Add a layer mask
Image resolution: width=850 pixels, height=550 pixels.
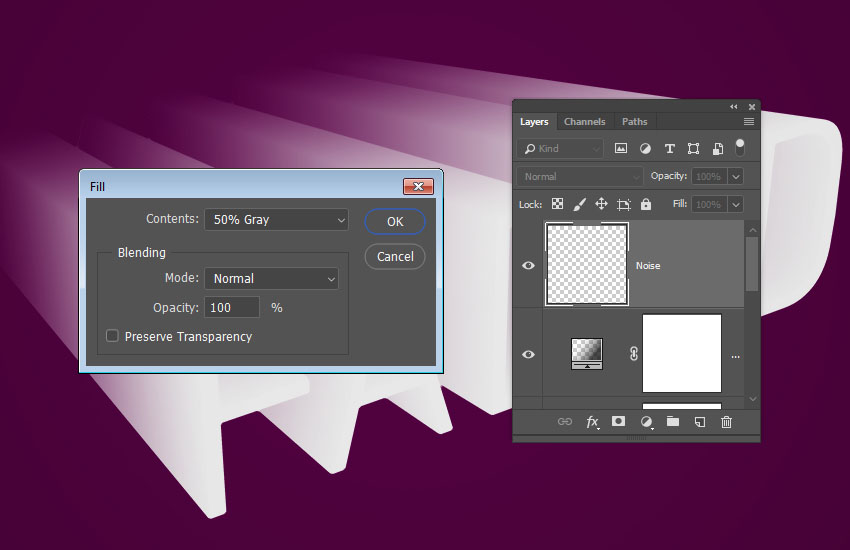coord(619,422)
